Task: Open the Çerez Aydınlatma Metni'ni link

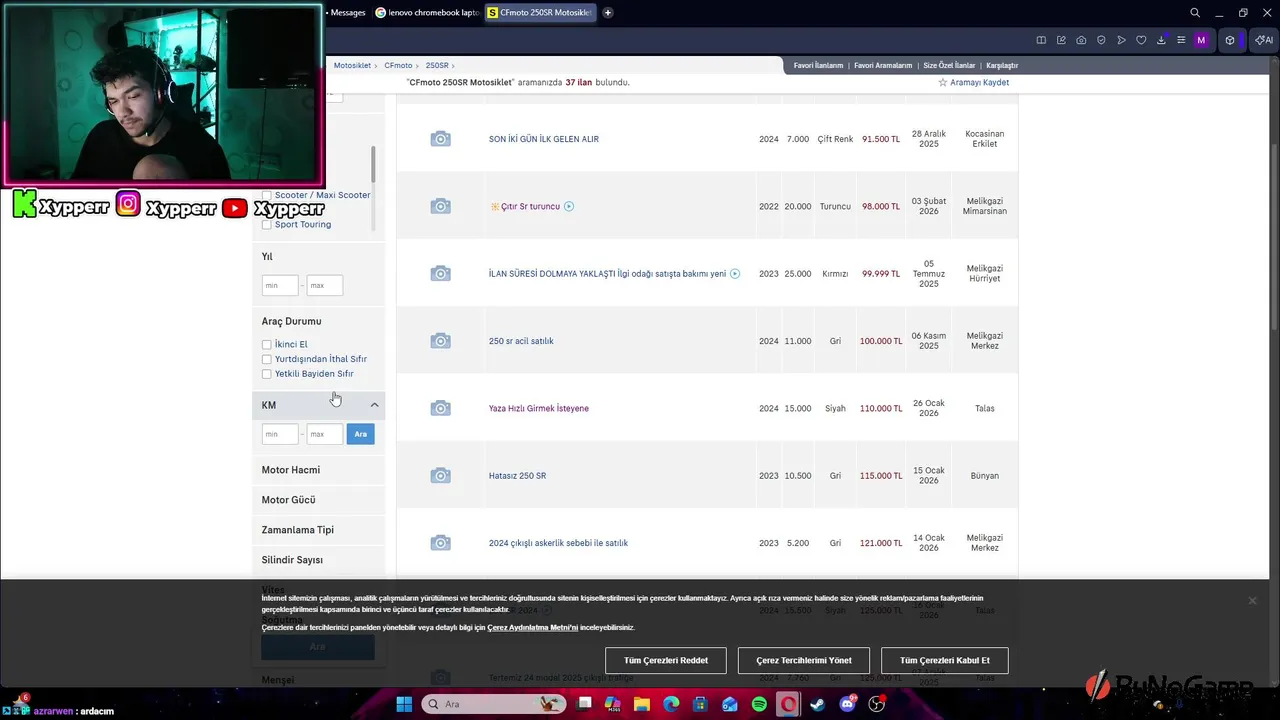Action: 533,628
